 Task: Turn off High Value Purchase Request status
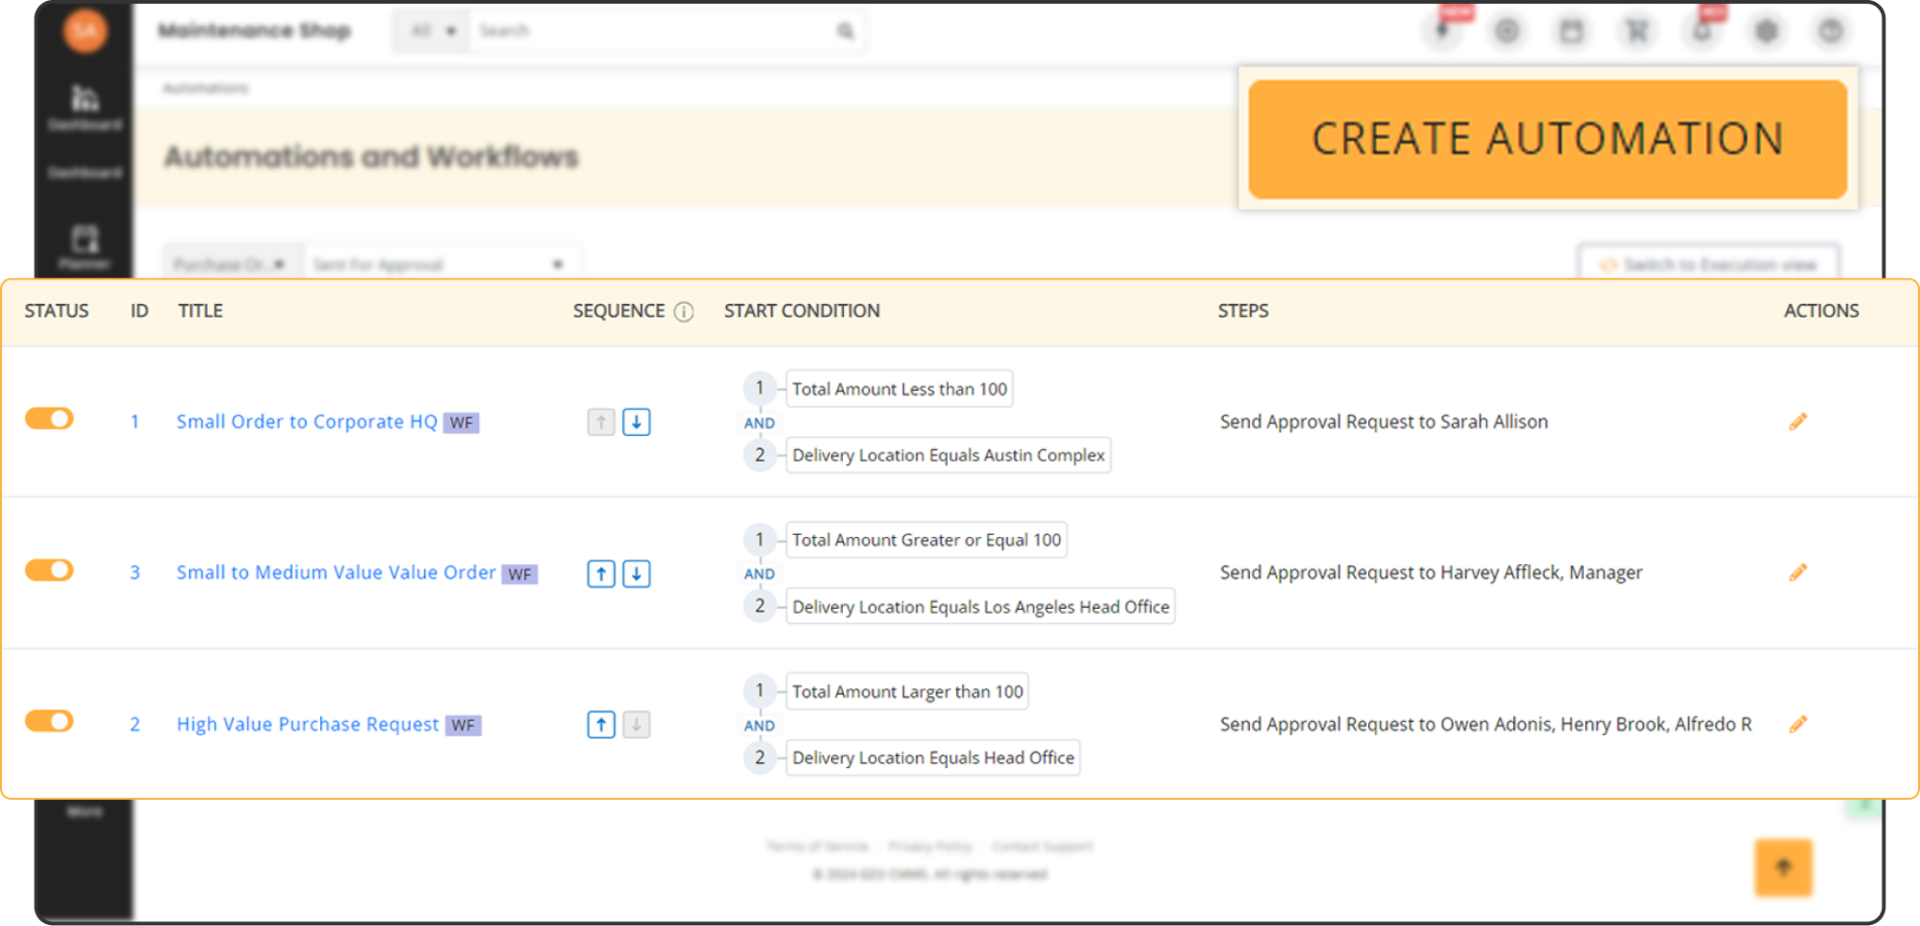[49, 721]
